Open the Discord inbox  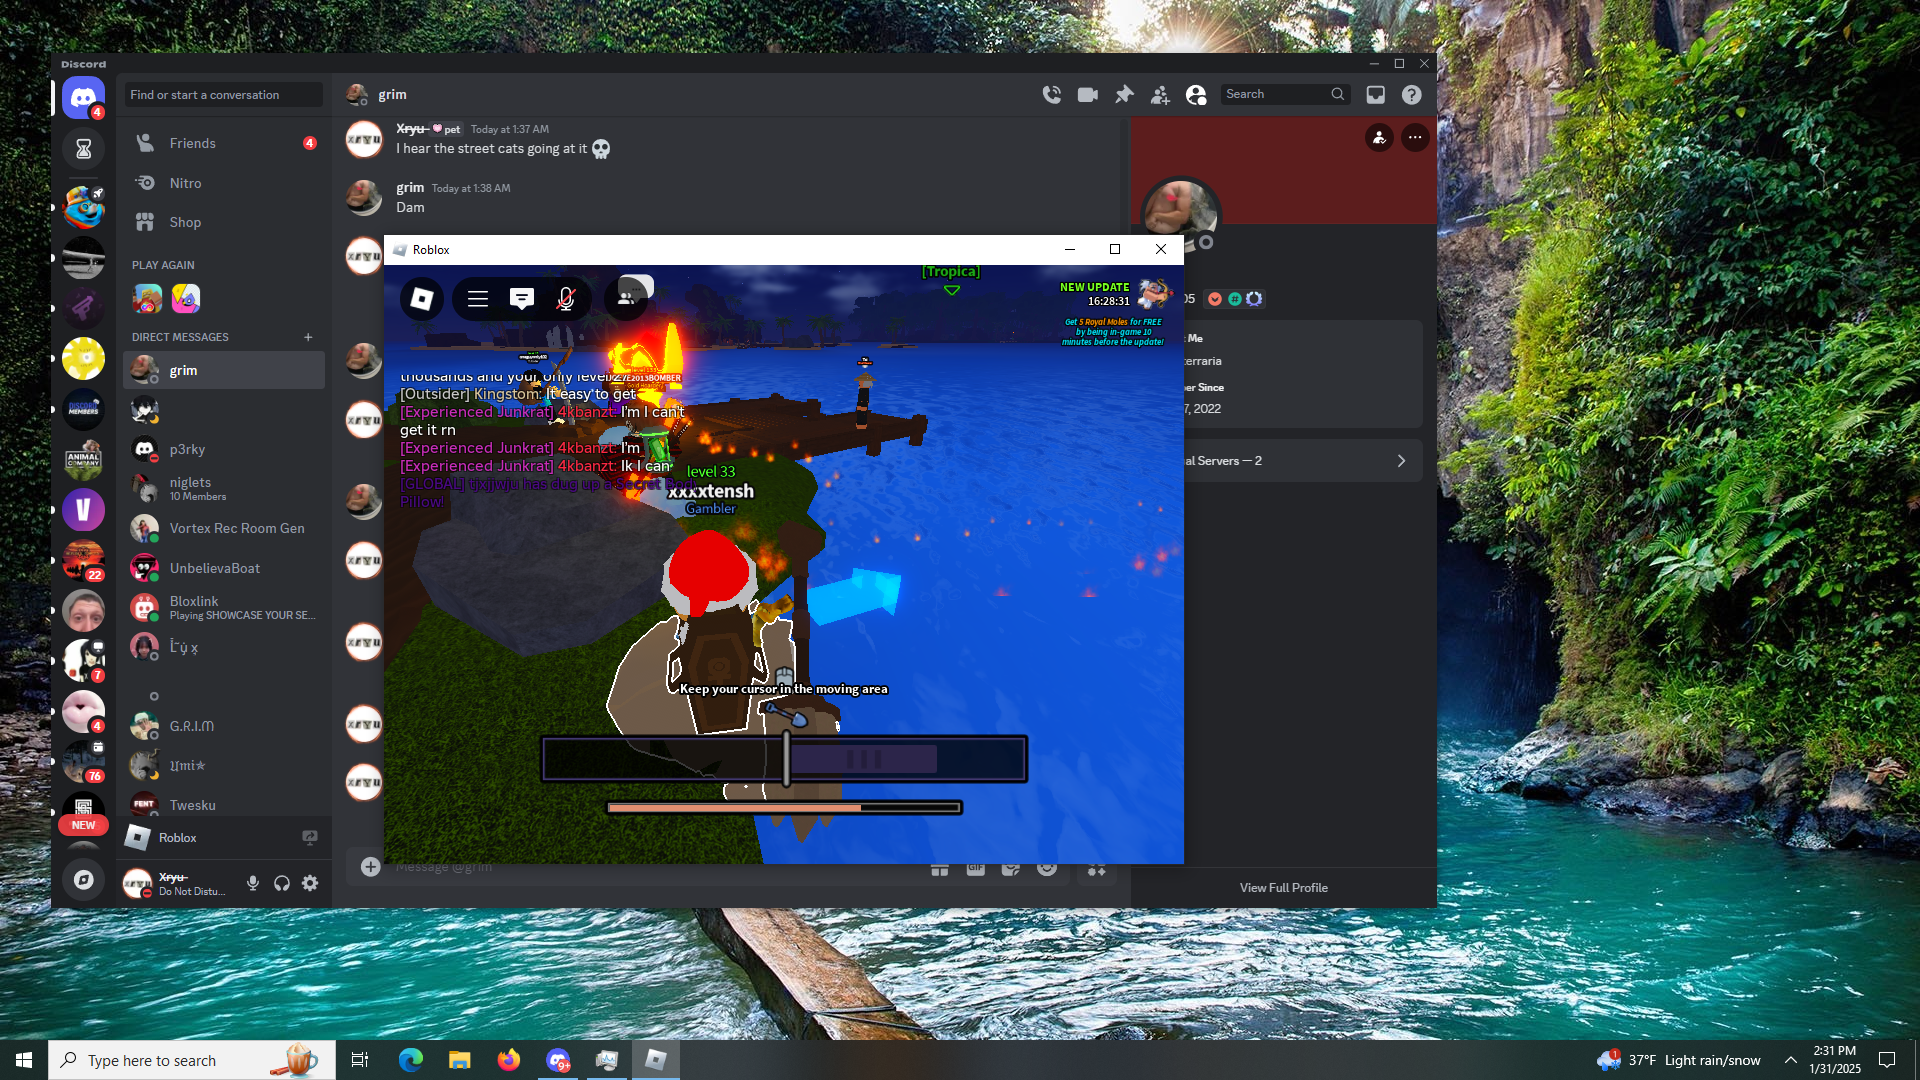(x=1376, y=94)
